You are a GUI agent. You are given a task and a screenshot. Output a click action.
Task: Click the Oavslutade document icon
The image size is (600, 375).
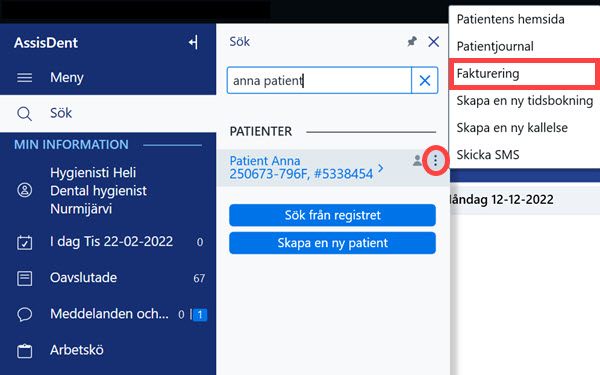[x=24, y=278]
